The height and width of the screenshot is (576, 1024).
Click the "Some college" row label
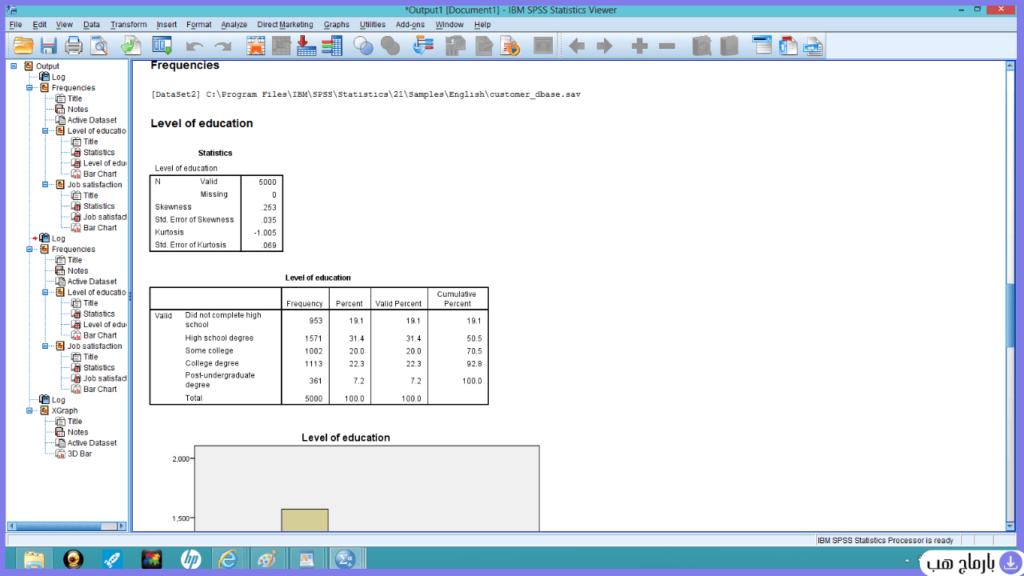coord(209,351)
